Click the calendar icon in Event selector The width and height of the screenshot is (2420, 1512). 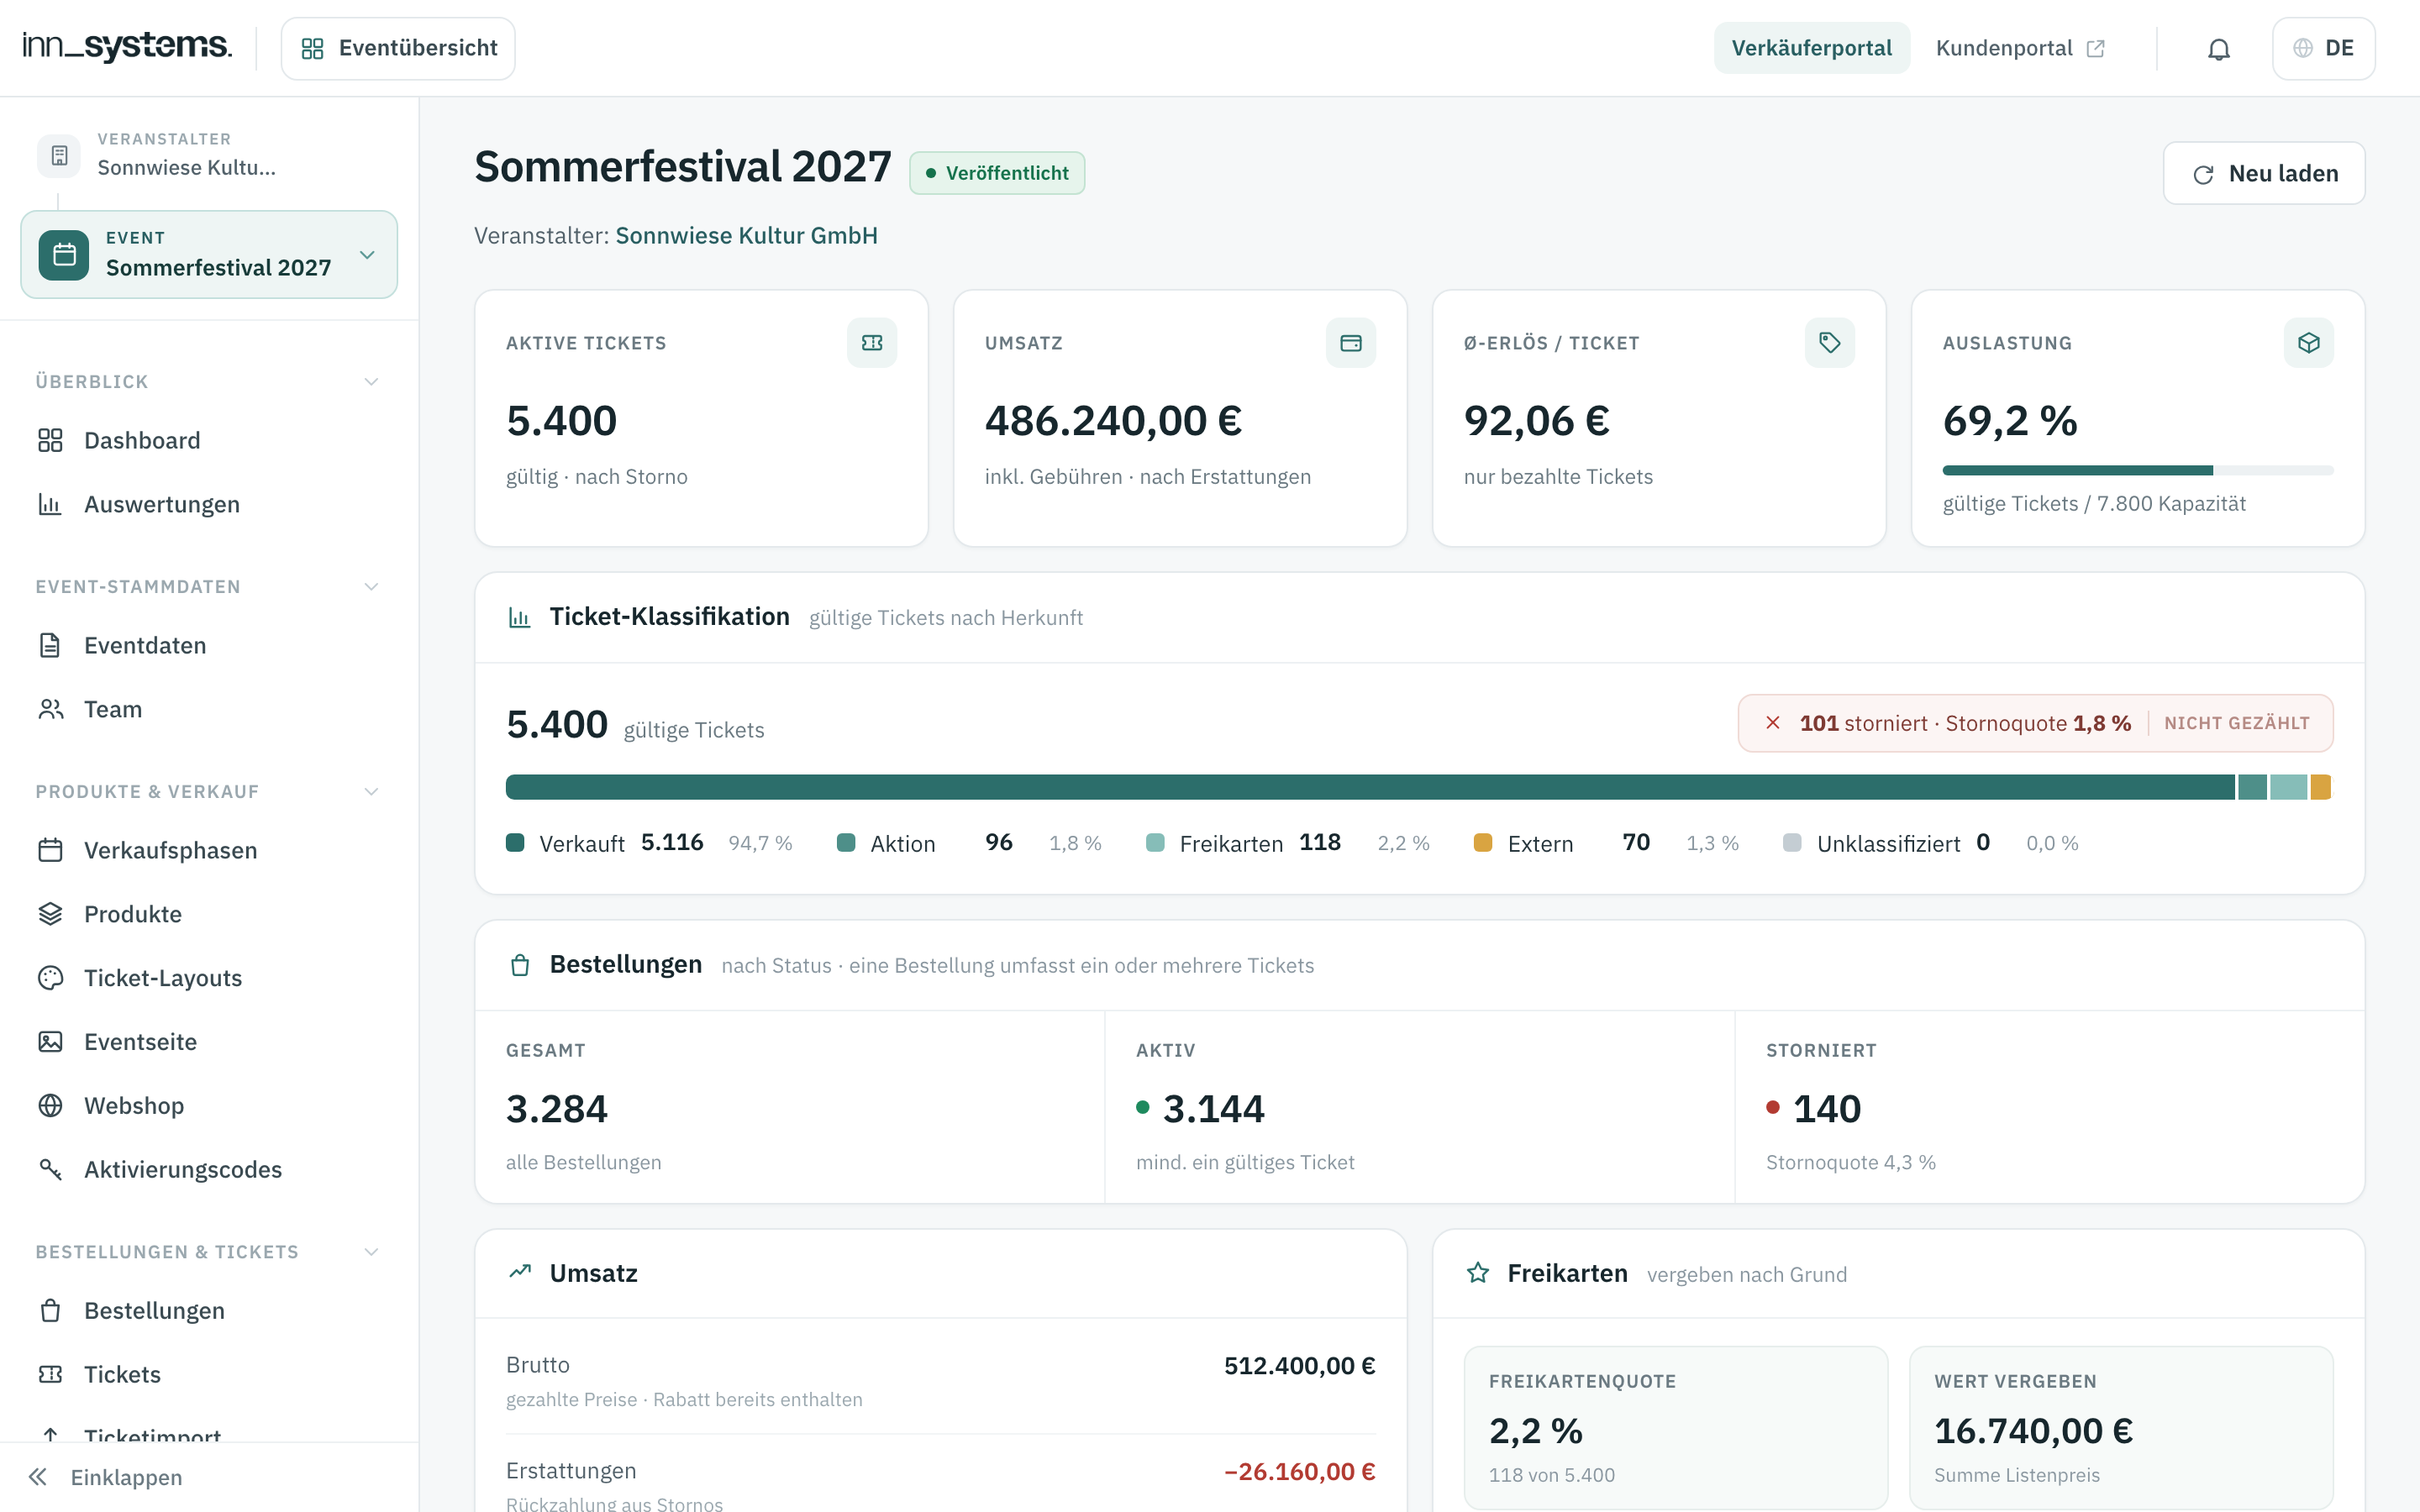point(64,255)
